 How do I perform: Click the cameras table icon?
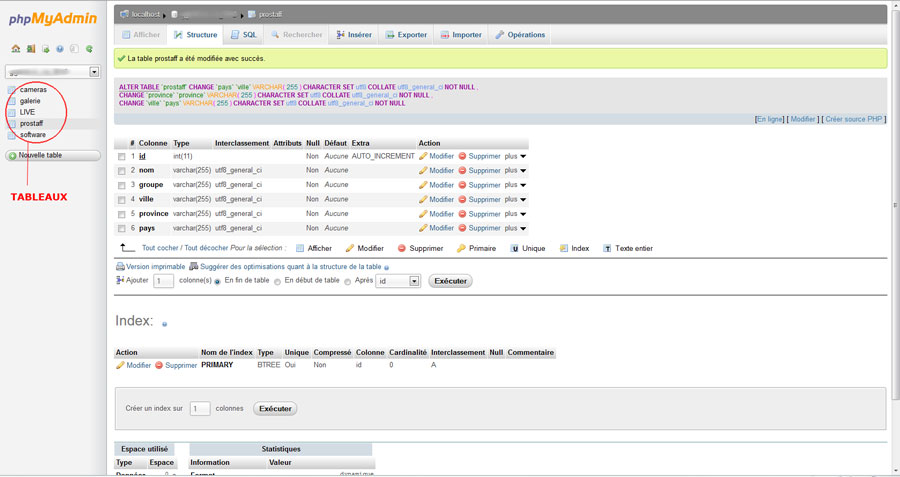(x=11, y=90)
